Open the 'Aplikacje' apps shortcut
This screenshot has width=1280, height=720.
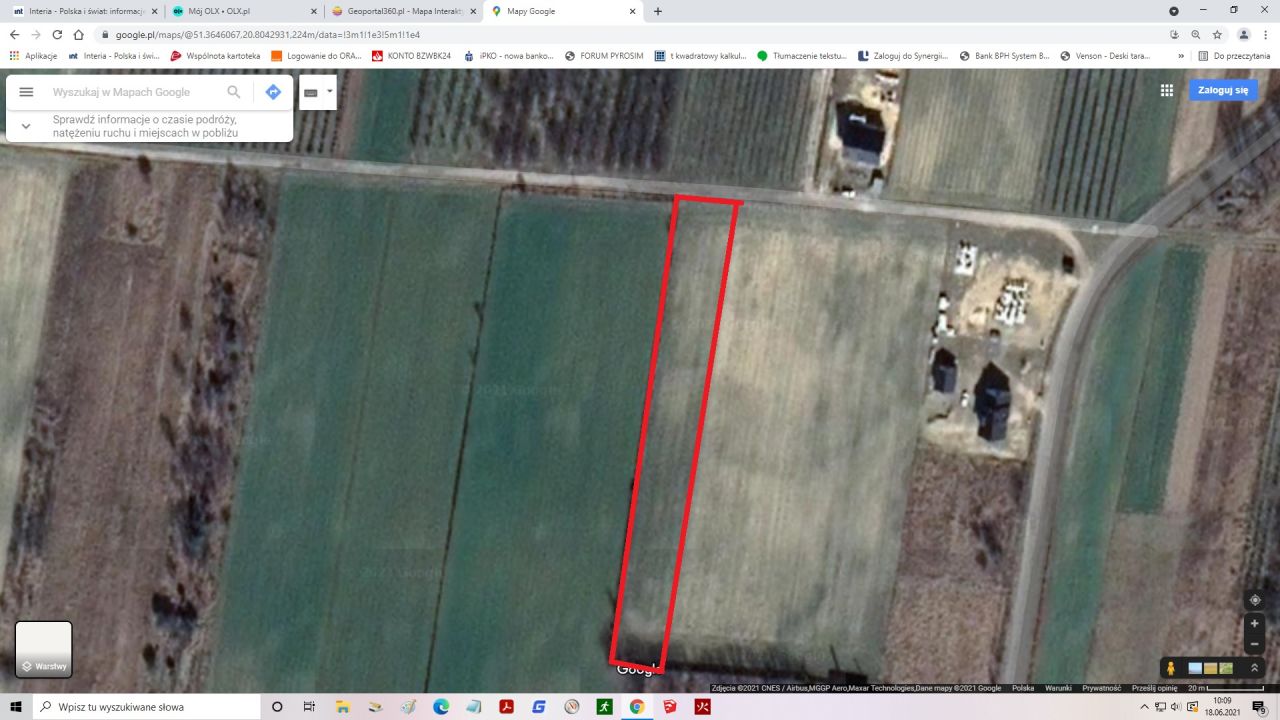(x=33, y=56)
